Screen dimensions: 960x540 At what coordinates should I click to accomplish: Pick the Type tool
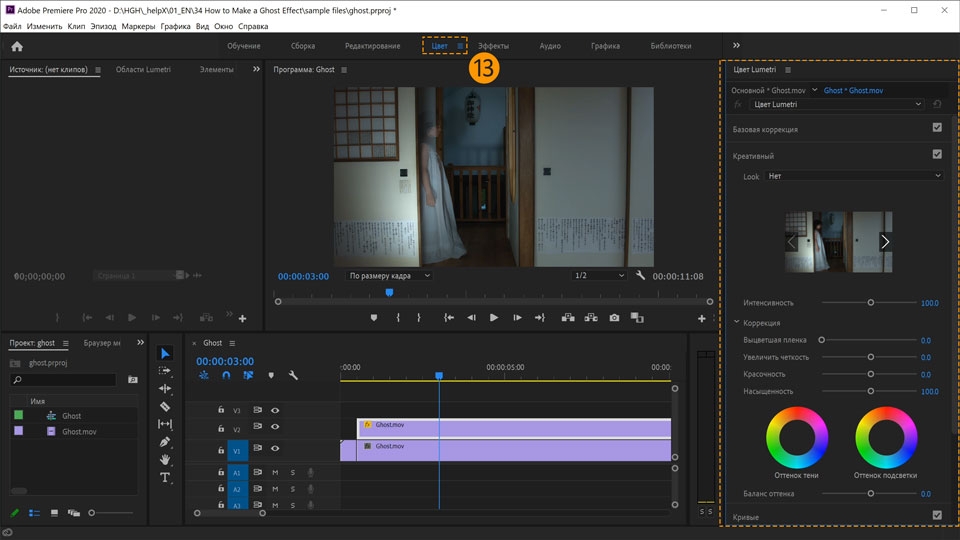(x=165, y=478)
